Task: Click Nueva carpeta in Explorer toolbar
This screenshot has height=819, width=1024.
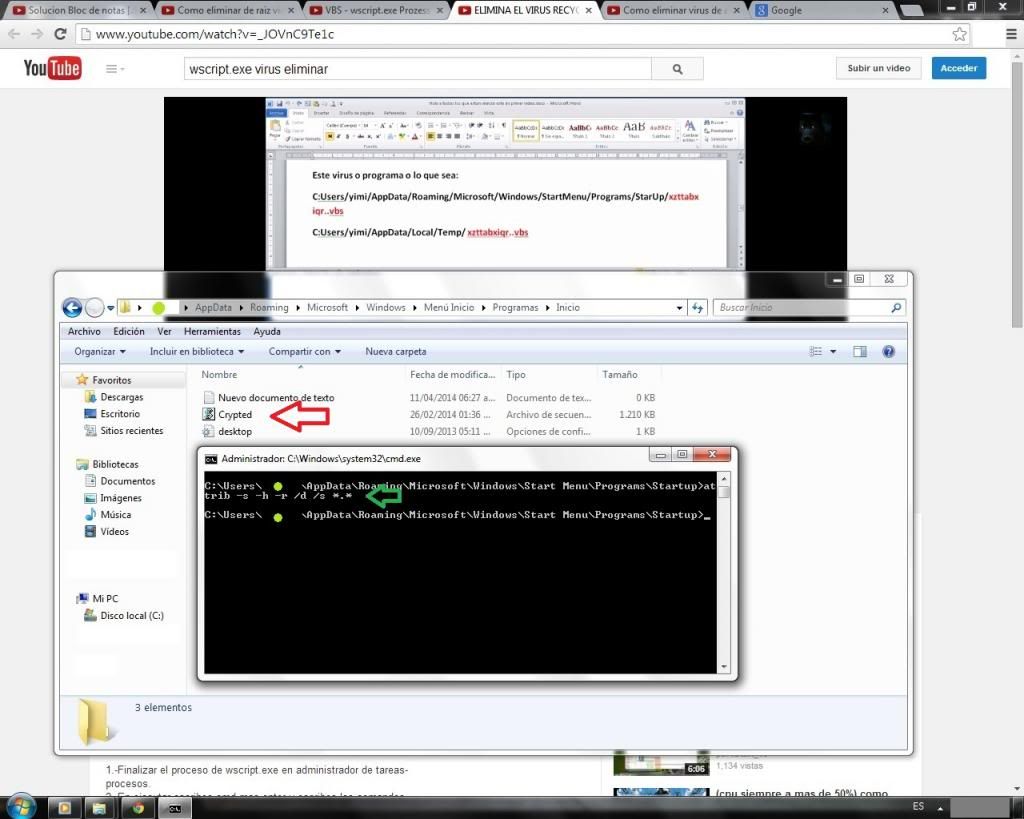Action: pos(396,351)
